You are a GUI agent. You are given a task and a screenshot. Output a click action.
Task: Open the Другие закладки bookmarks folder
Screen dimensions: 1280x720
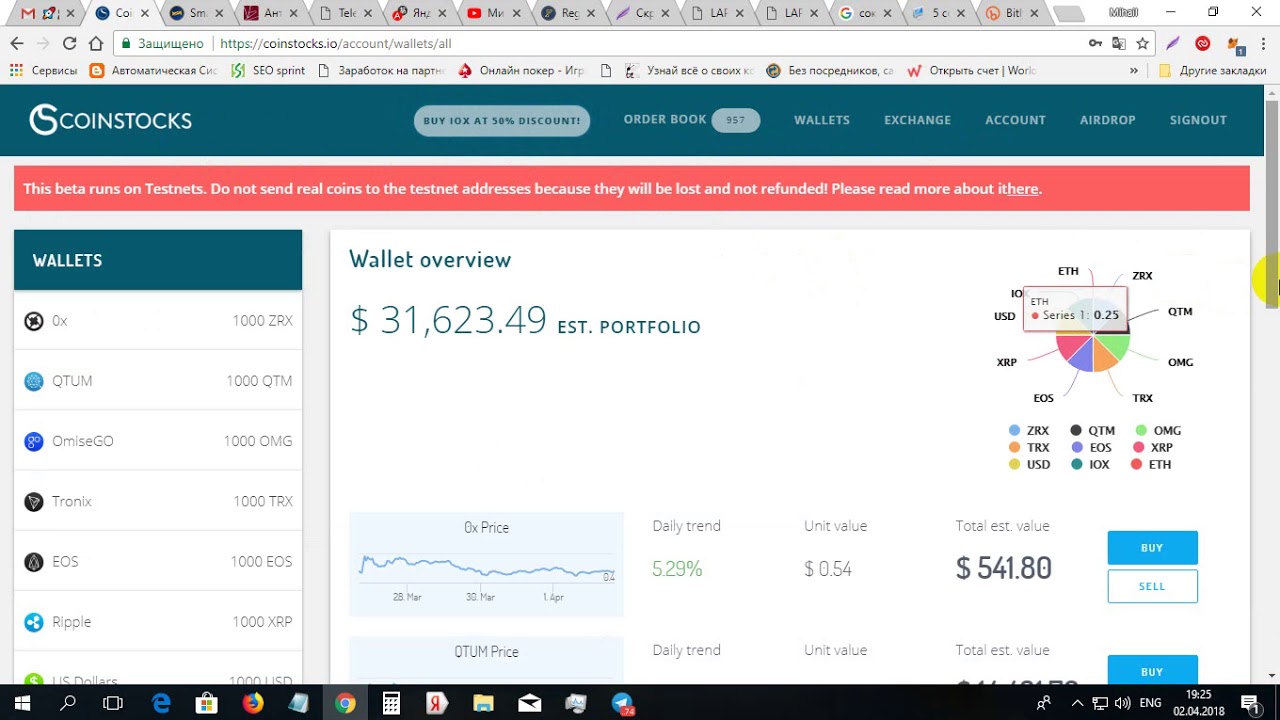click(1212, 71)
